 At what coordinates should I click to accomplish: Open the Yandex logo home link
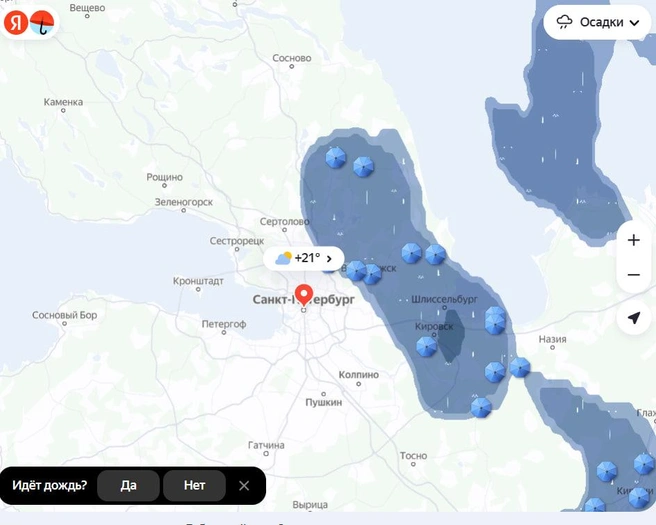(16, 23)
